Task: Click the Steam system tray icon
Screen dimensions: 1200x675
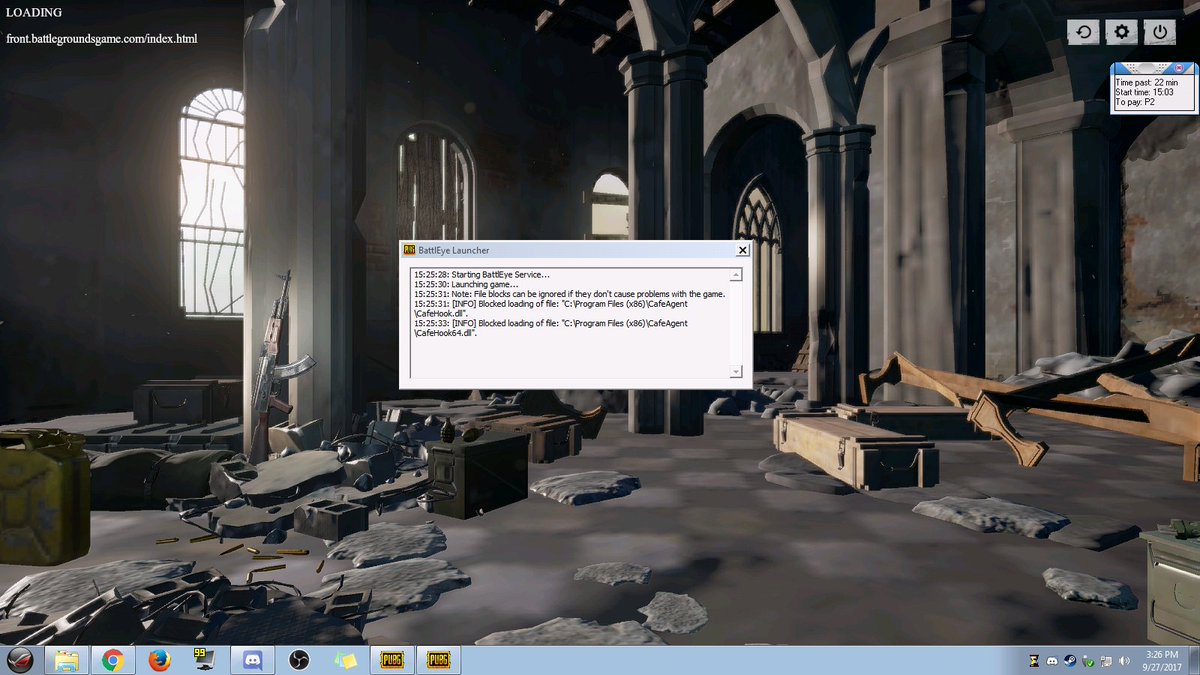Action: click(1071, 661)
